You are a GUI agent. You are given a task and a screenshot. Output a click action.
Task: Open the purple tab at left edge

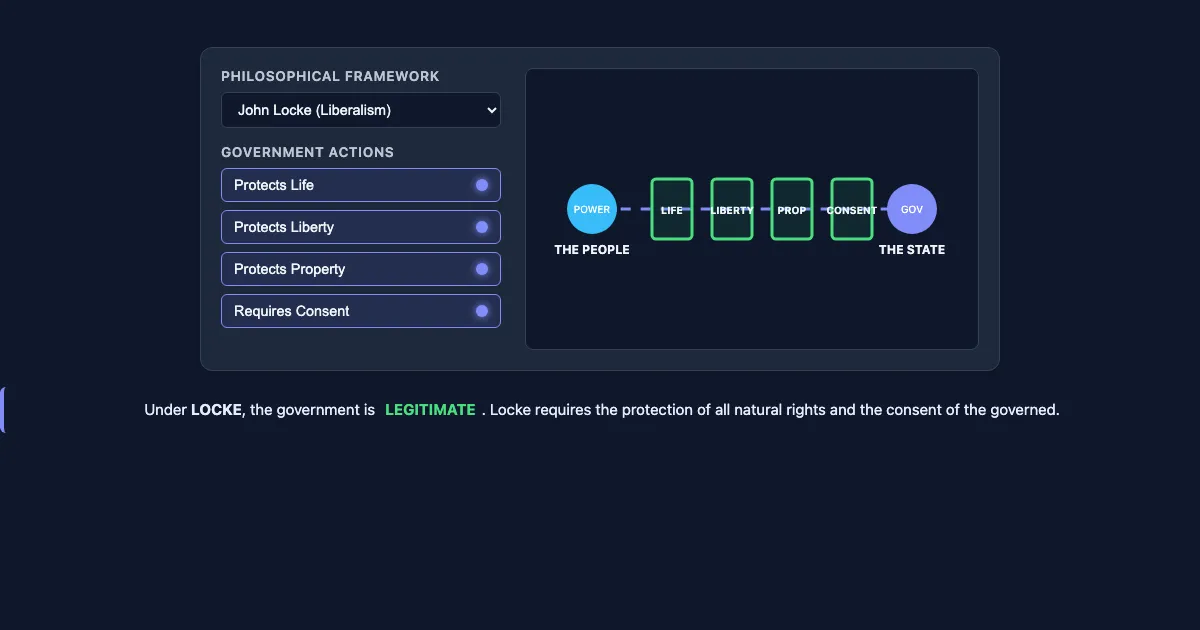[x=2, y=410]
